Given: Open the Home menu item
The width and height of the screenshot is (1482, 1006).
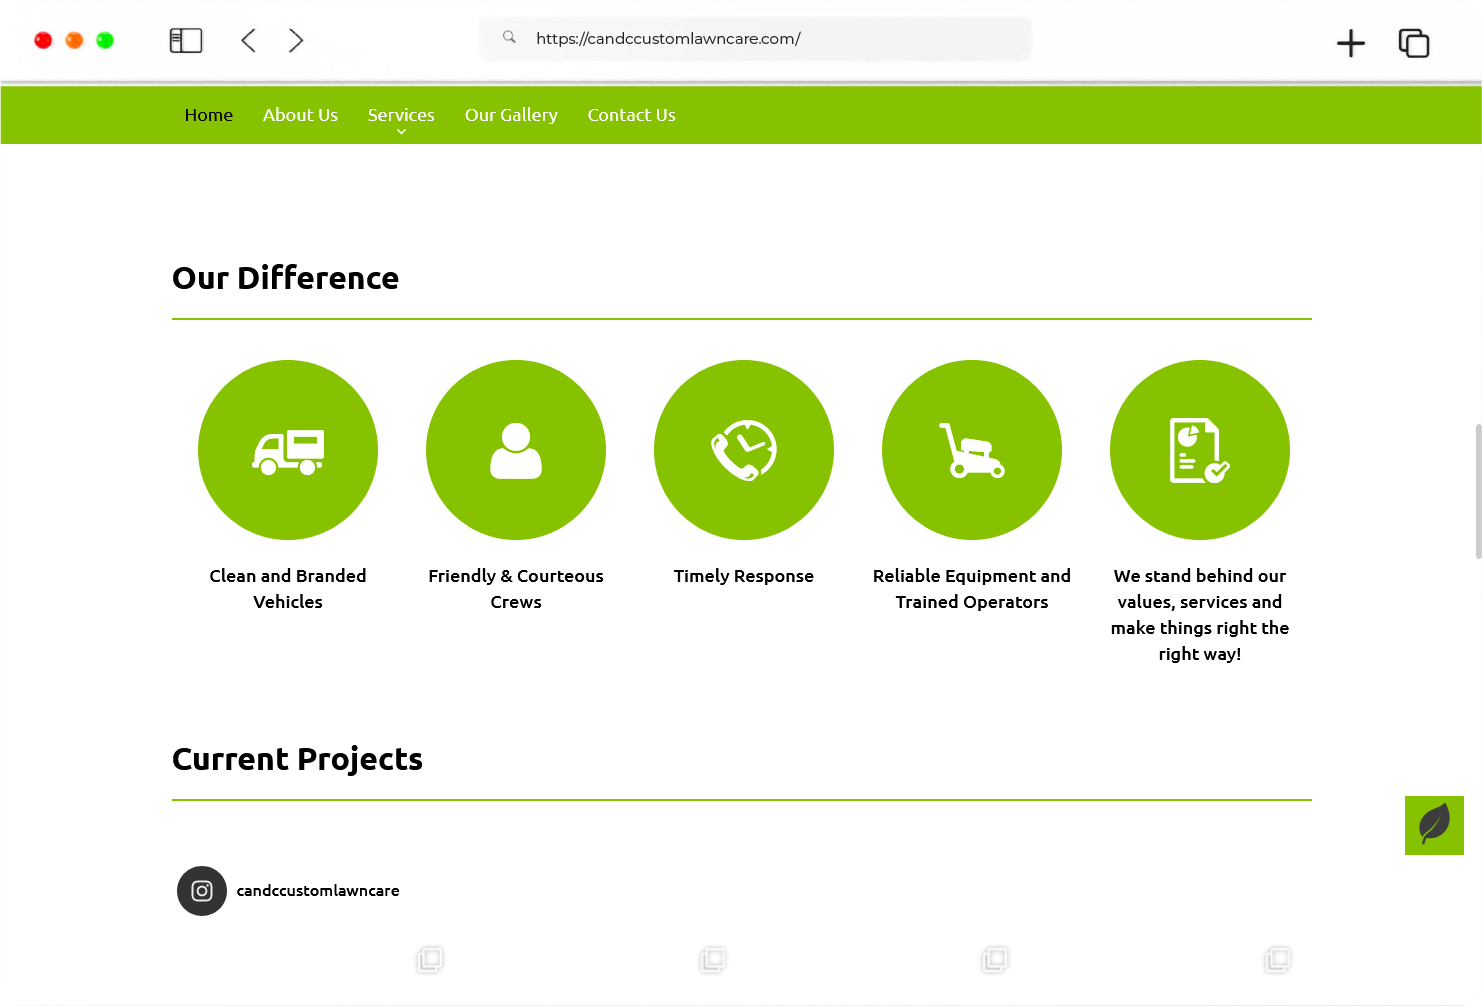Looking at the screenshot, I should coord(208,115).
